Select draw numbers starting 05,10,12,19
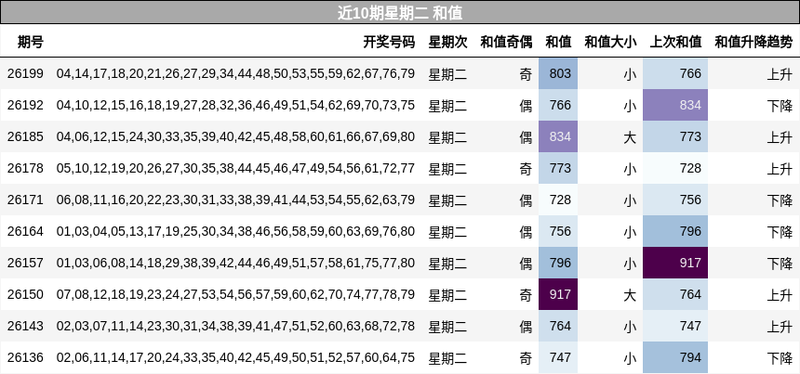Viewport: 800px width, 374px height. (236, 168)
